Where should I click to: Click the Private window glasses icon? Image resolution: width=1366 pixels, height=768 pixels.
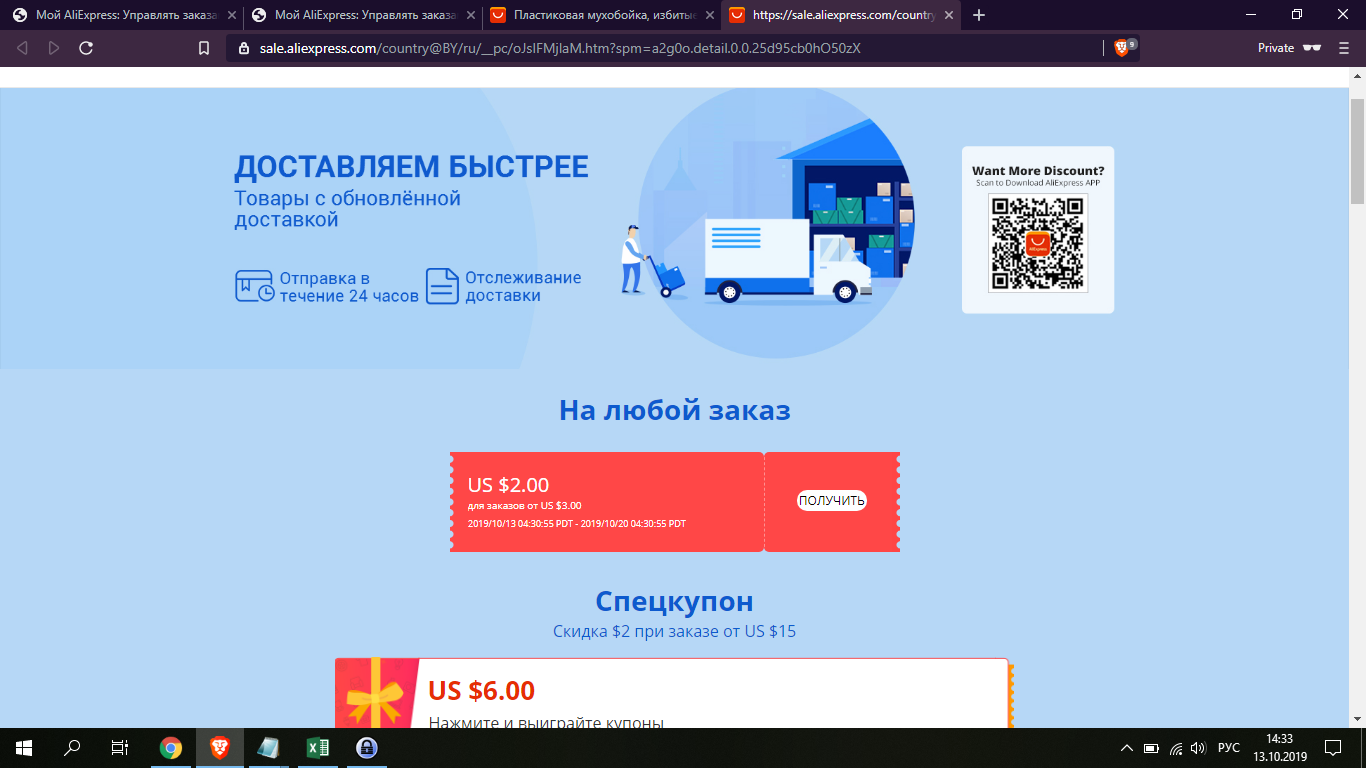click(1312, 48)
